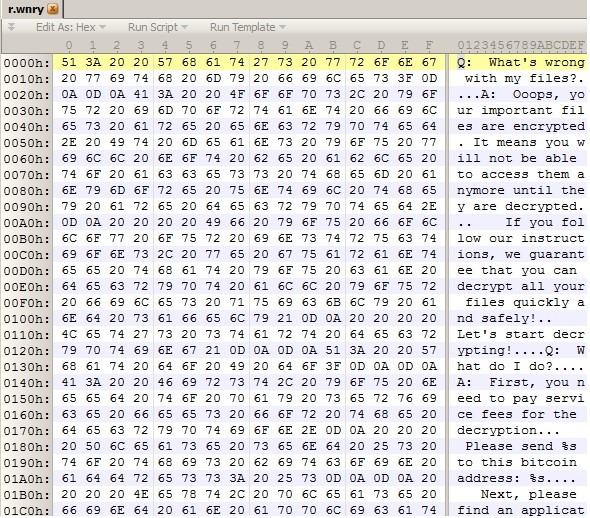
Task: Select column header F in hex ruler
Action: tap(429, 46)
